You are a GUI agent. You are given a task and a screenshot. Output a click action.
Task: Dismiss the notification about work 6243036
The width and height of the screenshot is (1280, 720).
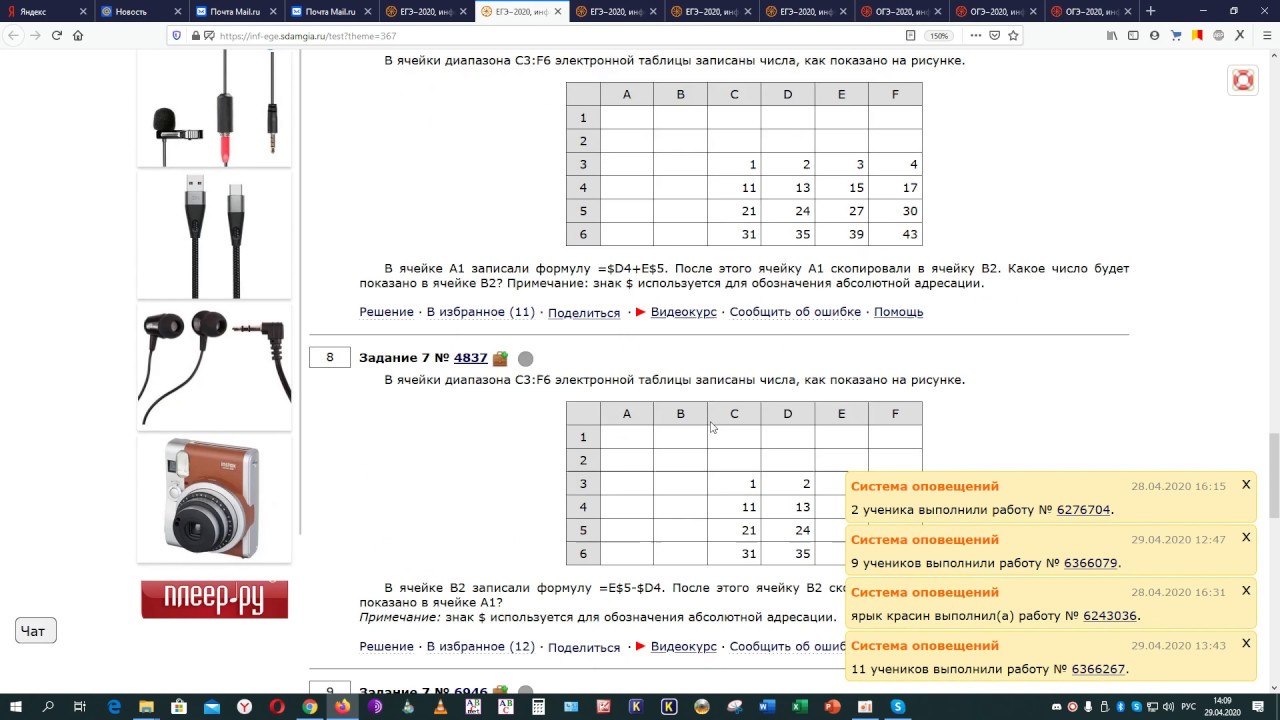(x=1246, y=590)
